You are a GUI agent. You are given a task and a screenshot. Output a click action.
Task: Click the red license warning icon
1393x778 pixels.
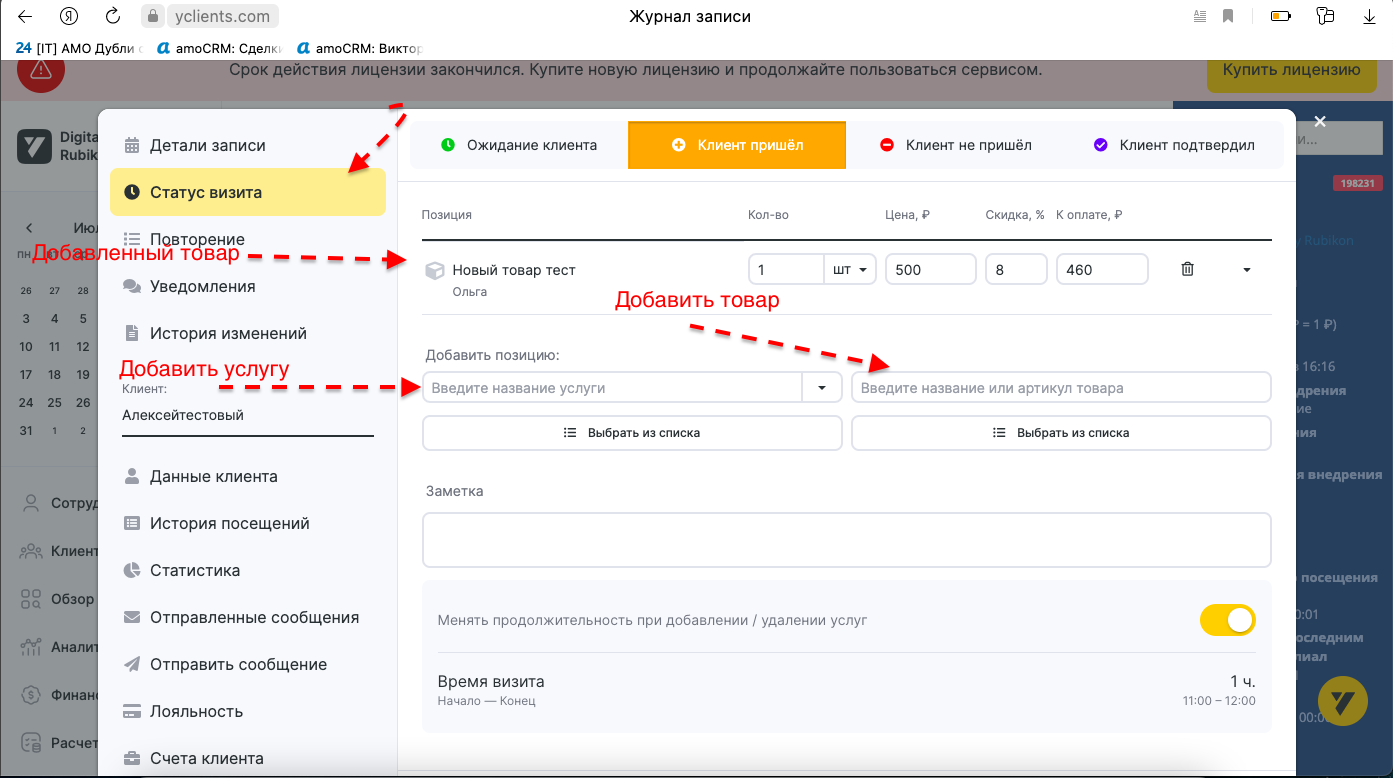[41, 70]
